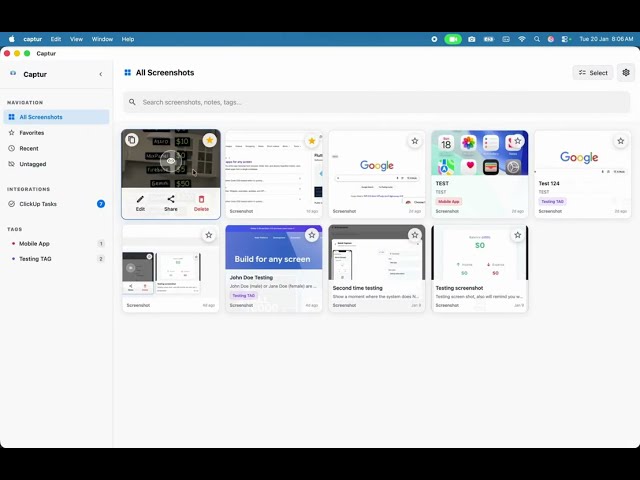
Task: Open the captur app menu
Action: click(33, 39)
